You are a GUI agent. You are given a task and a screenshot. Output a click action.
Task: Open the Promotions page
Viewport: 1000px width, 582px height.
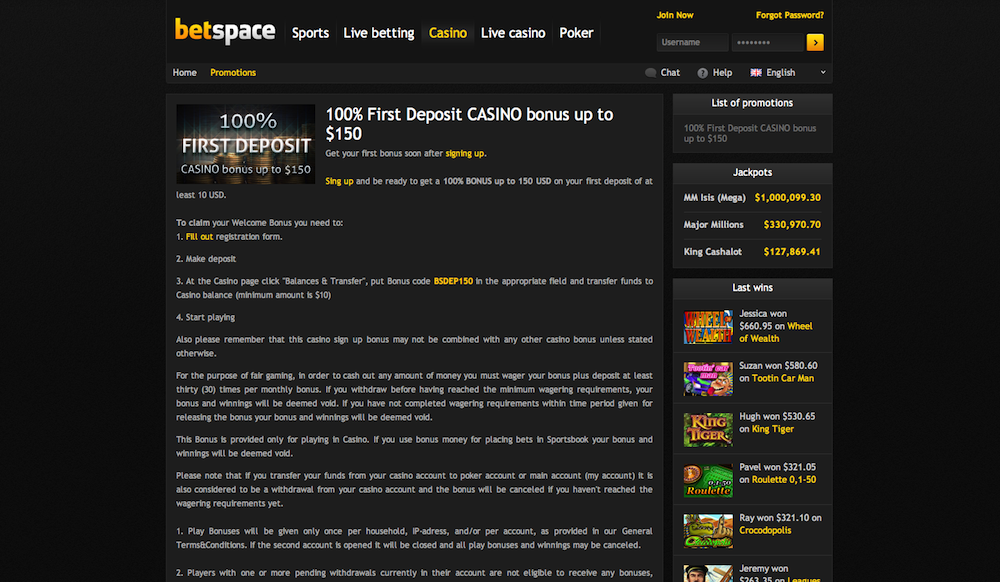233,72
